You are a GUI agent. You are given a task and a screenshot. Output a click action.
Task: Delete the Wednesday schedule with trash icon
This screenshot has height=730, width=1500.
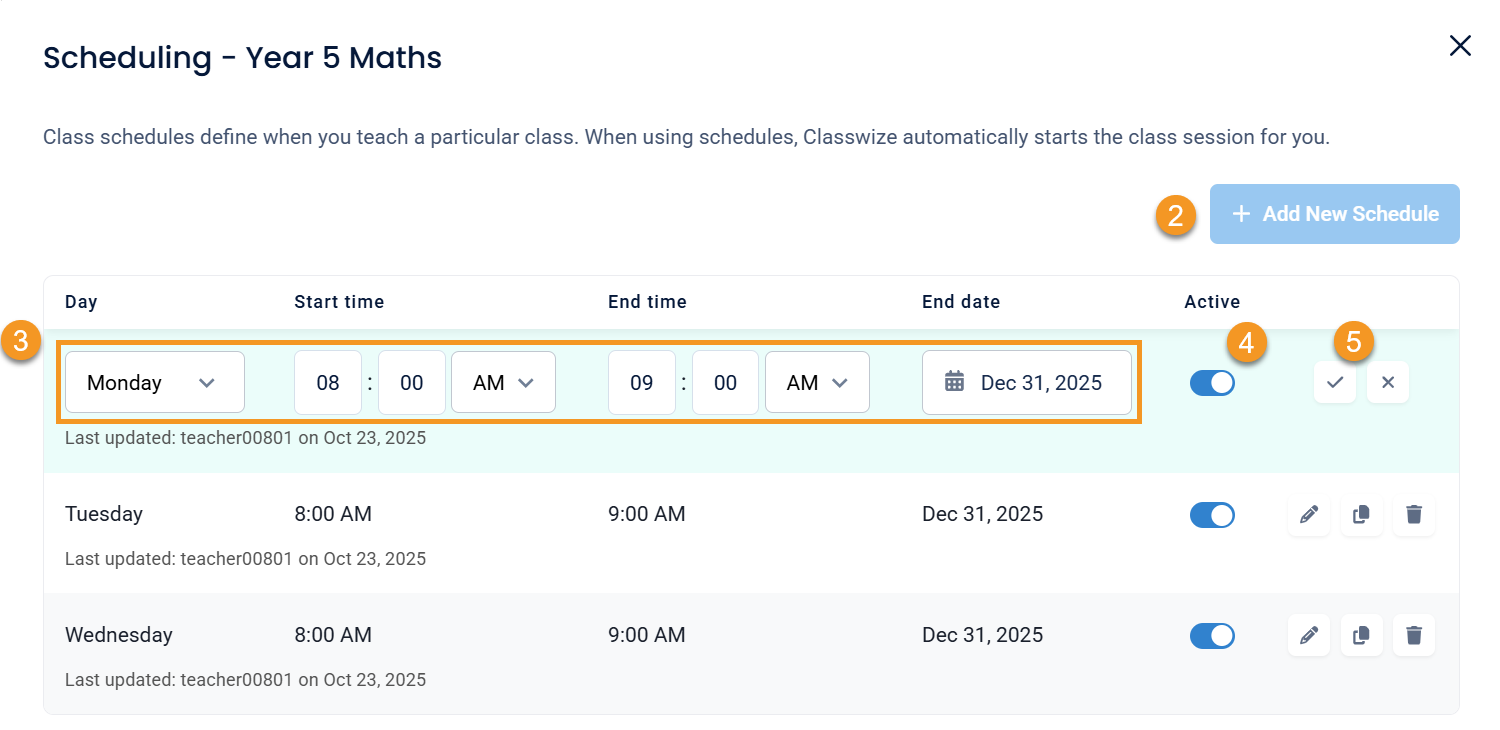click(1414, 635)
